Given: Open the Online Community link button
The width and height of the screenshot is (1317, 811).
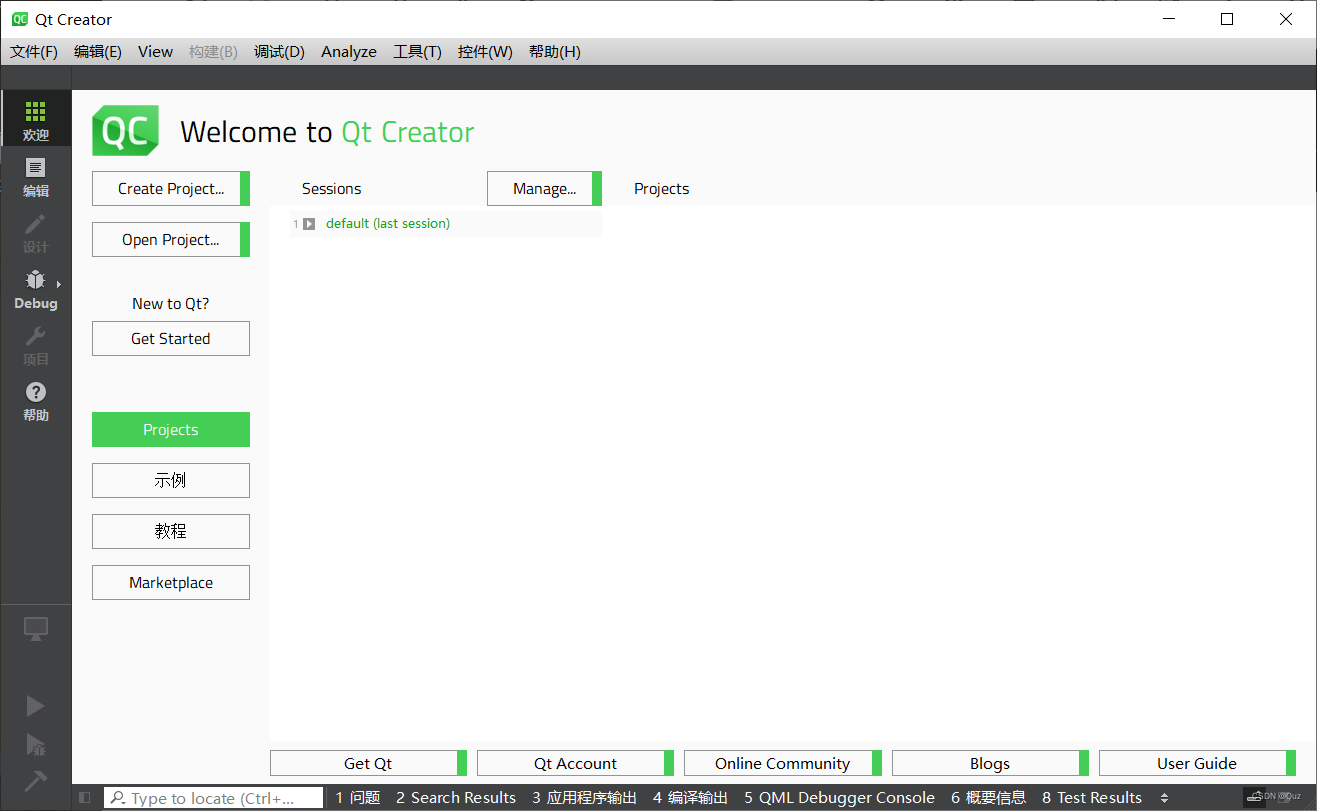Looking at the screenshot, I should [782, 763].
